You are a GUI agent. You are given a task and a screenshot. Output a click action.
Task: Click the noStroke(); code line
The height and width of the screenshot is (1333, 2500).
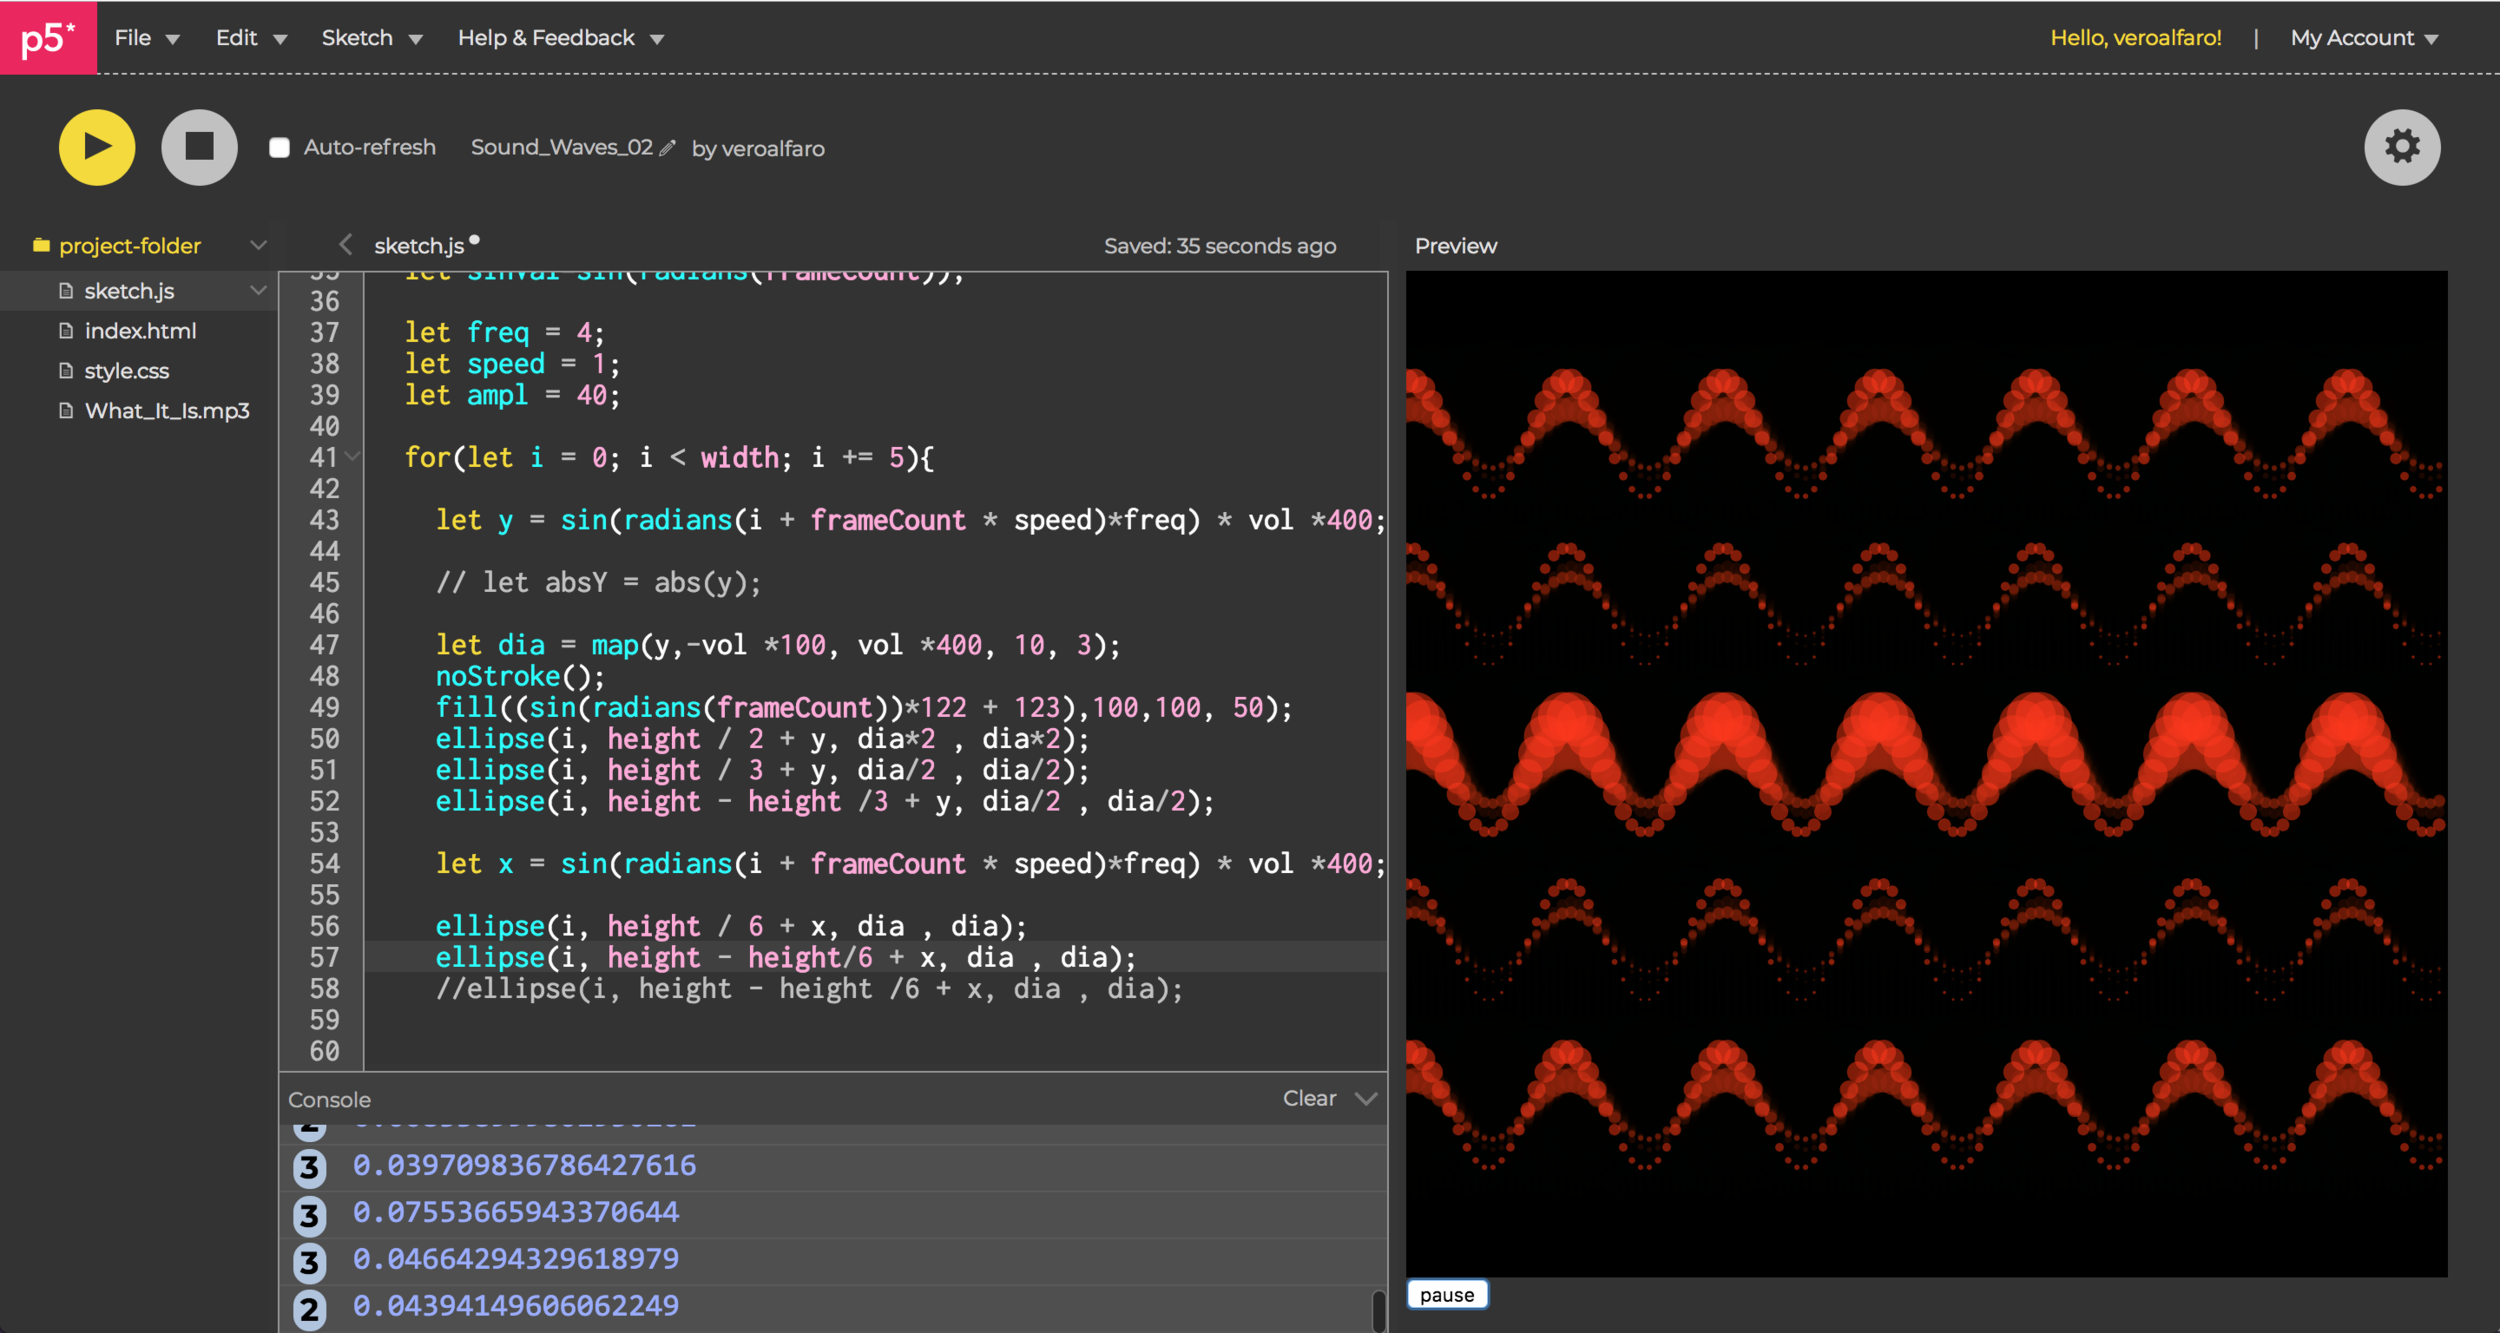coord(520,677)
